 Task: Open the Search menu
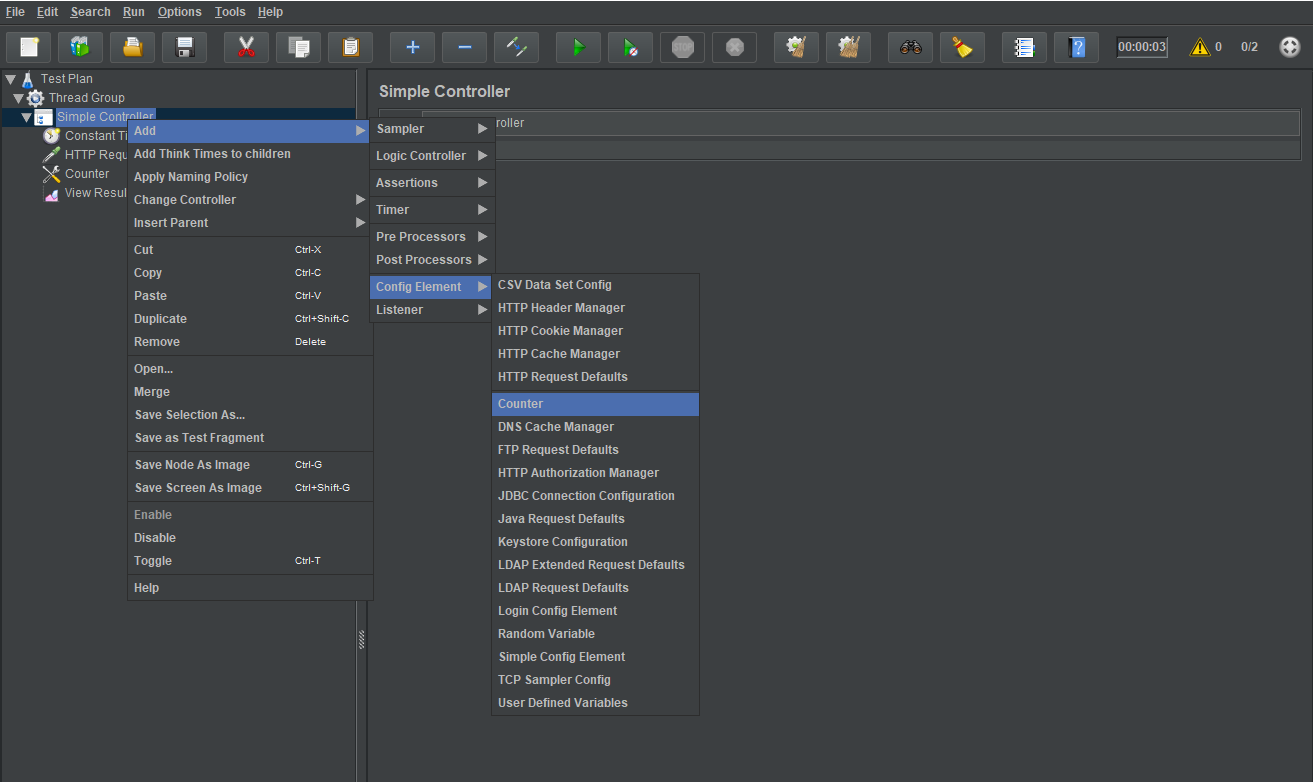(x=90, y=12)
